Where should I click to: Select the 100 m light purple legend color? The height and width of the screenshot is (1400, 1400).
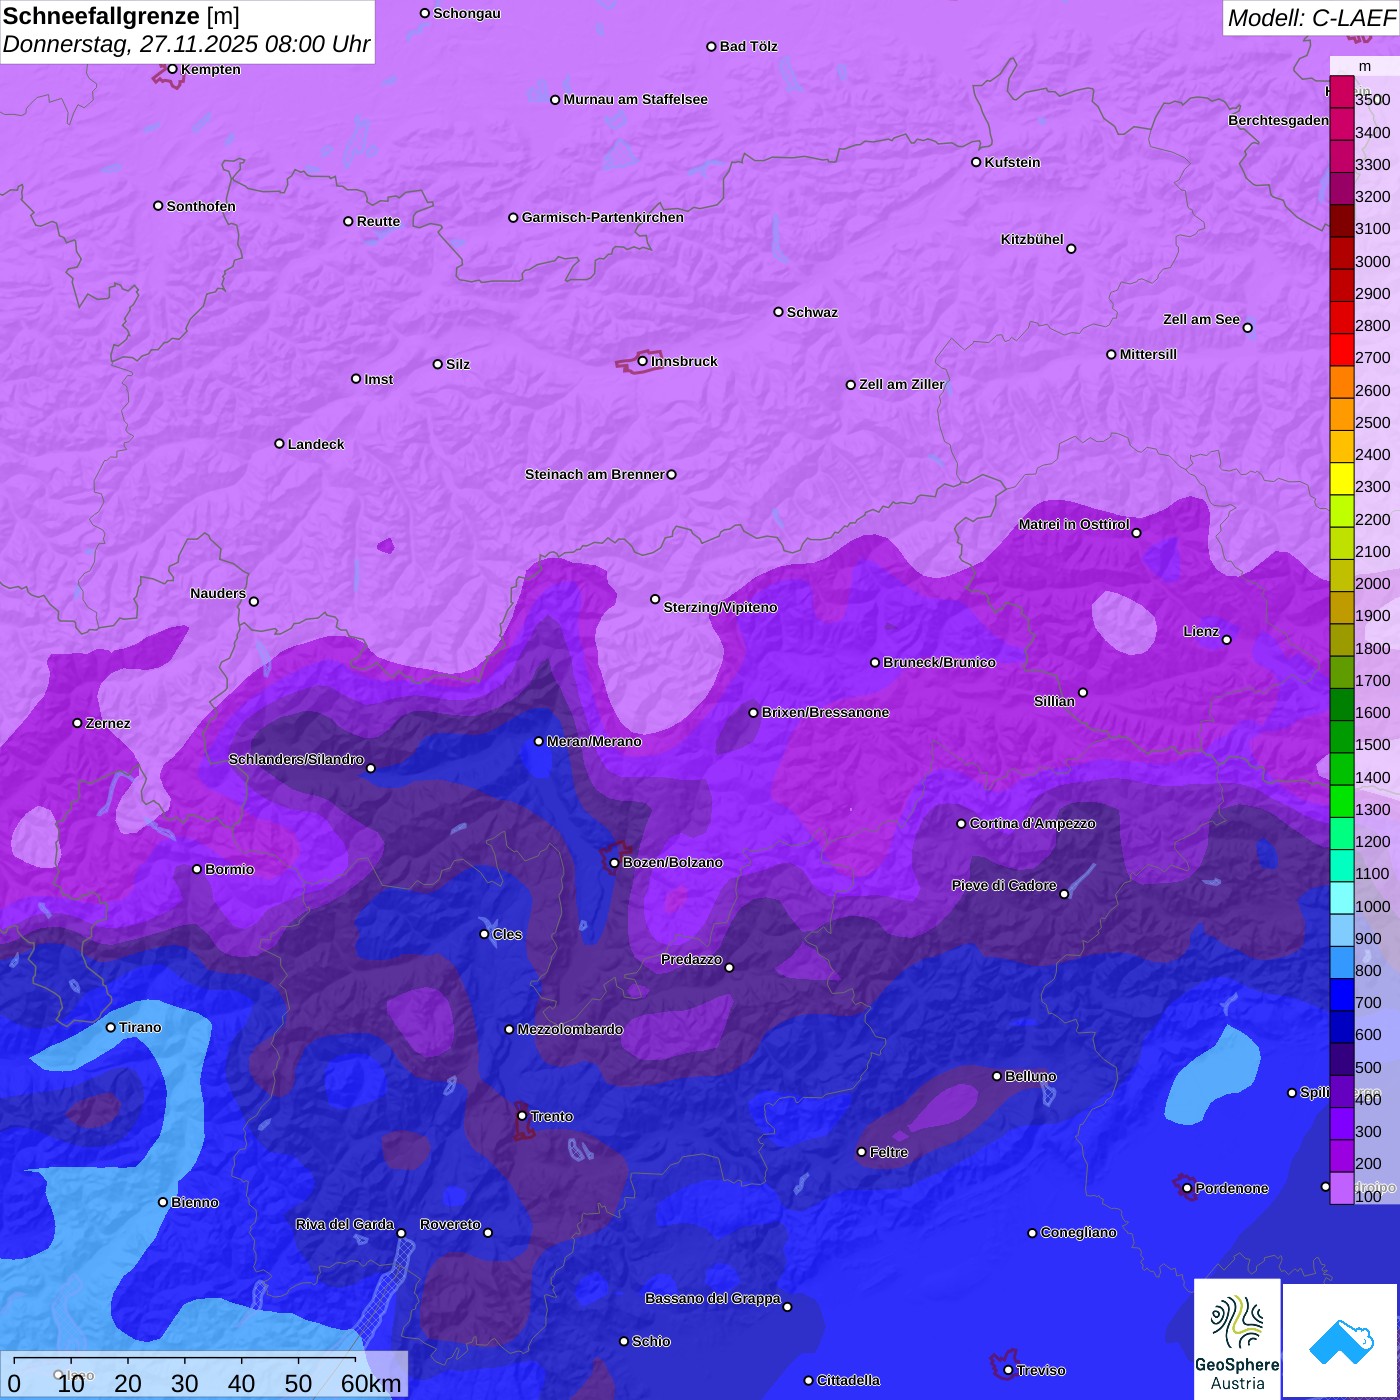pyautogui.click(x=1341, y=1188)
